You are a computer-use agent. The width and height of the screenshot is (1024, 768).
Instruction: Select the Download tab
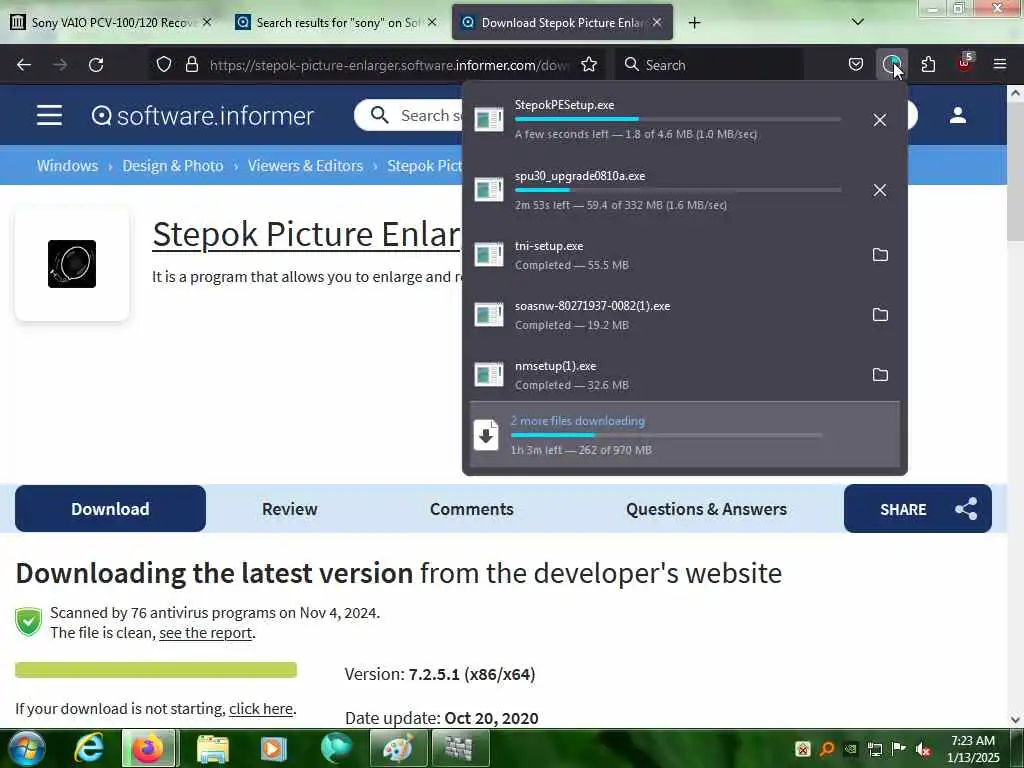click(x=110, y=509)
